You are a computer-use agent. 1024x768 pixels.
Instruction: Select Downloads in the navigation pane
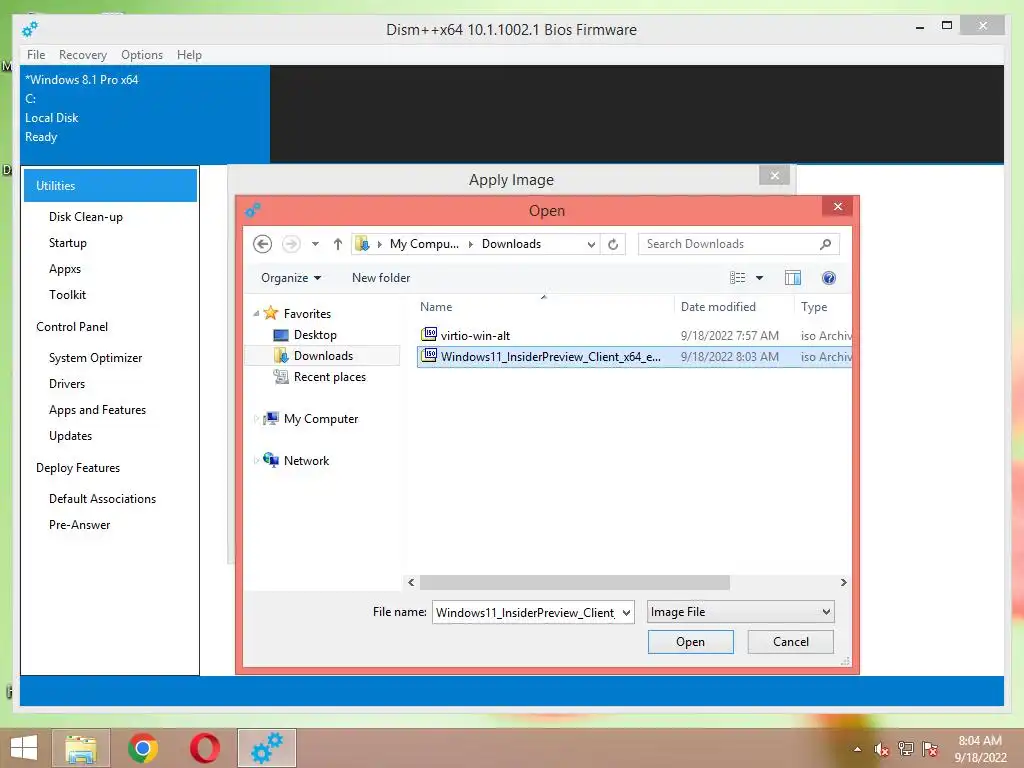[323, 356]
